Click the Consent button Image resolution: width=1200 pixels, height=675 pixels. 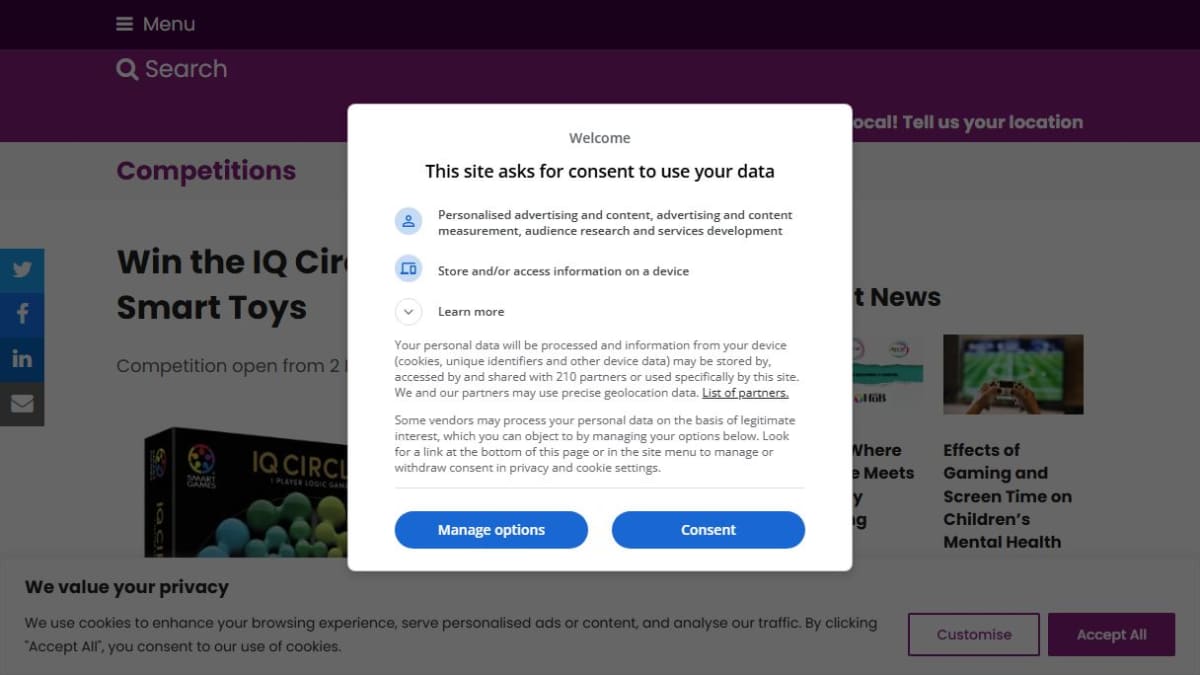[x=708, y=530]
